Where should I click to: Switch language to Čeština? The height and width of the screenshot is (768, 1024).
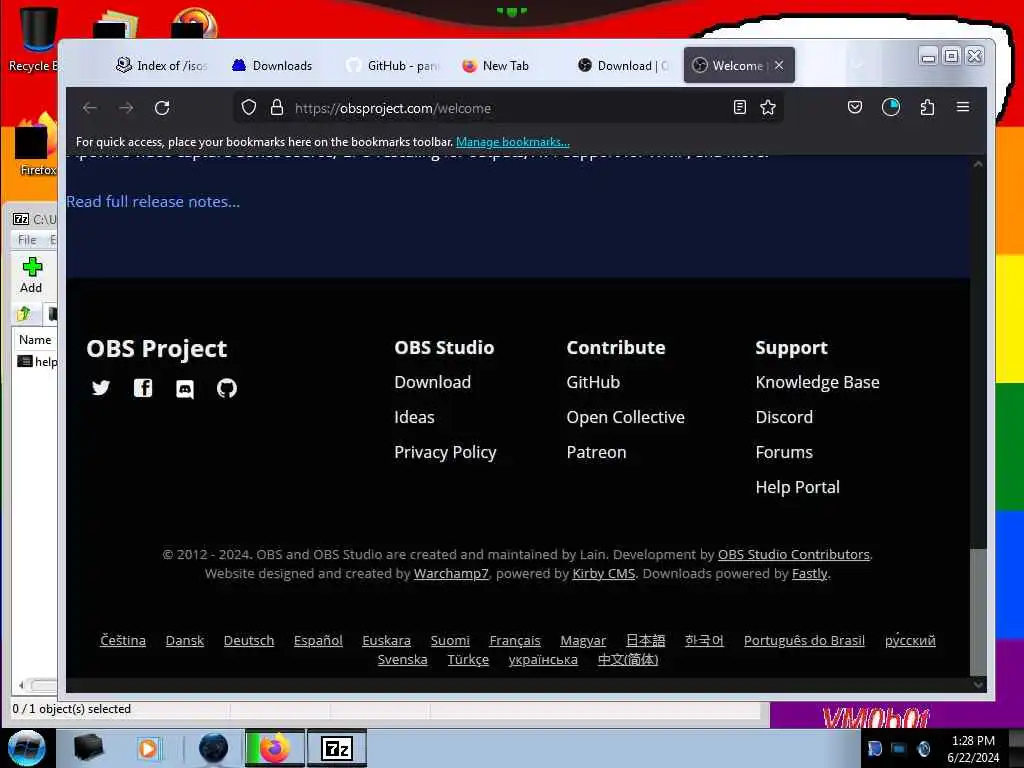click(x=123, y=641)
